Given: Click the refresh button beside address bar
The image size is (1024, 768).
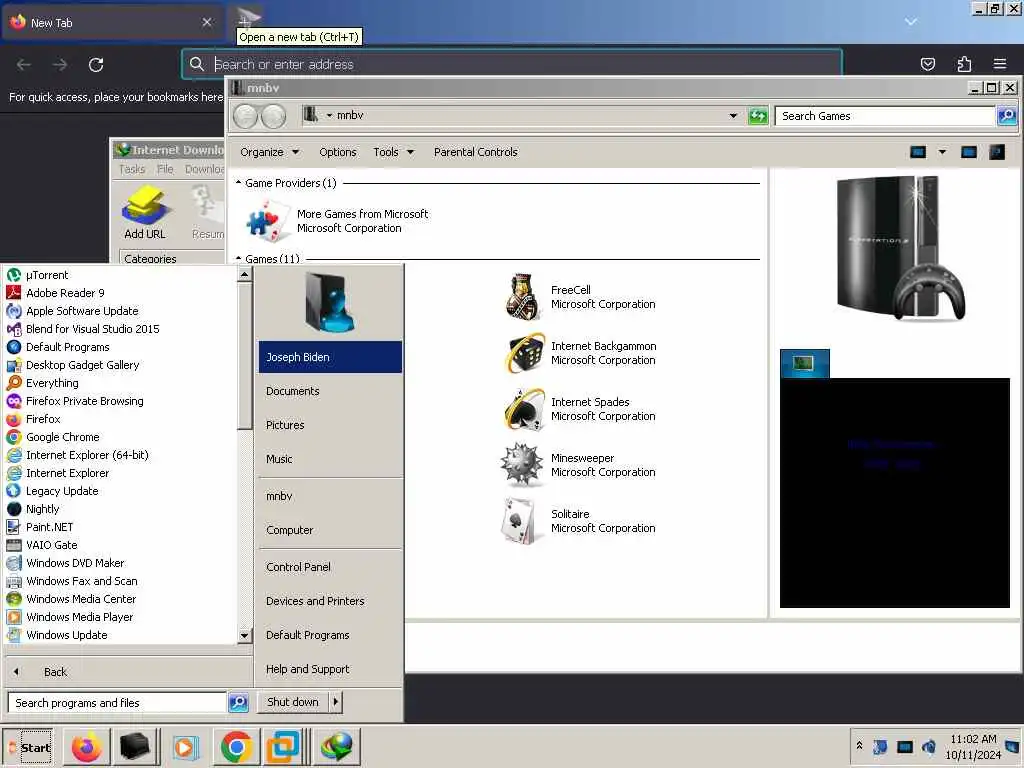Looking at the screenshot, I should [x=758, y=116].
